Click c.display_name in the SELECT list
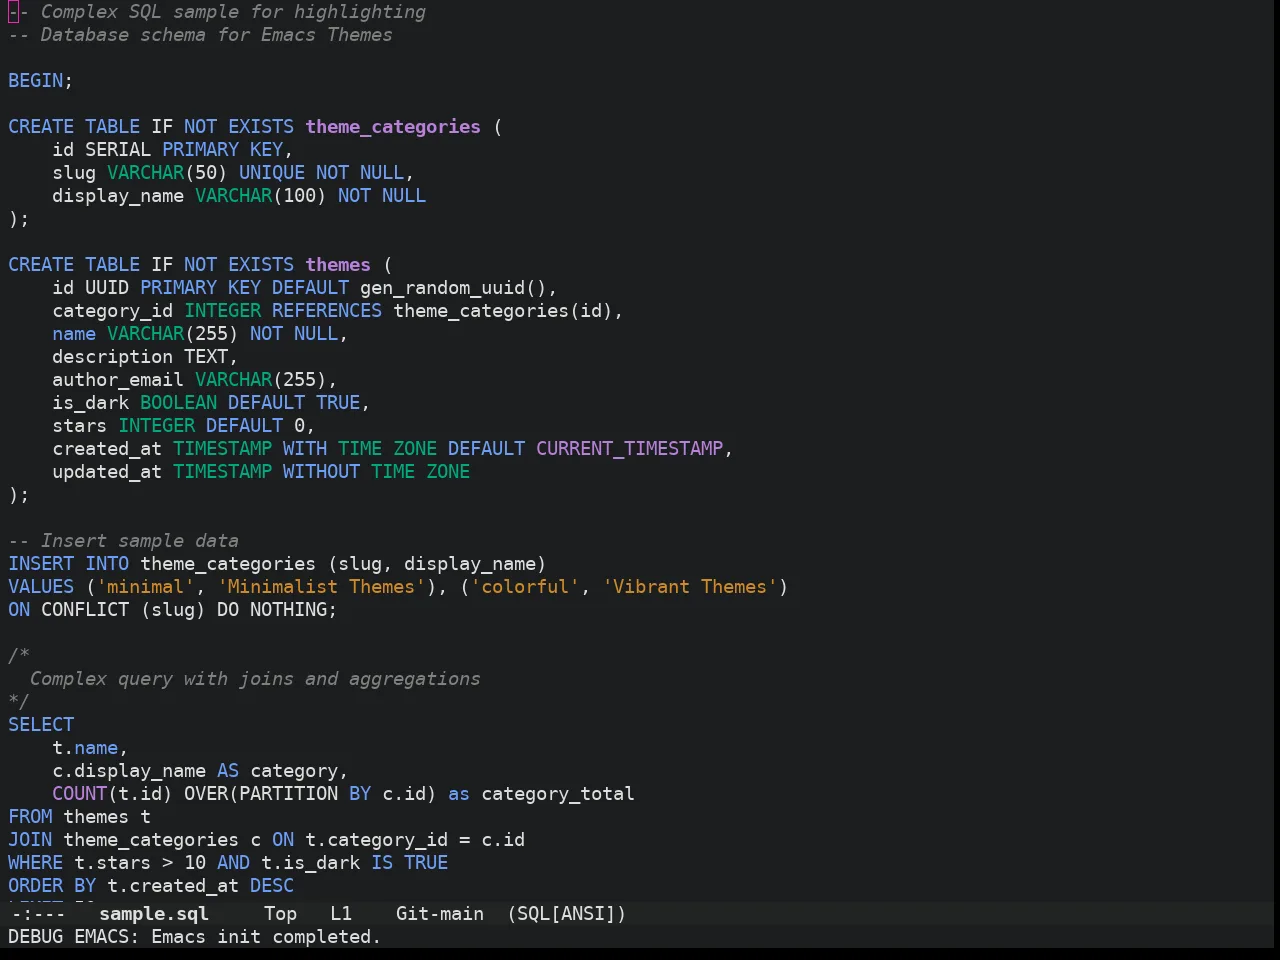1280x960 pixels. click(x=129, y=770)
